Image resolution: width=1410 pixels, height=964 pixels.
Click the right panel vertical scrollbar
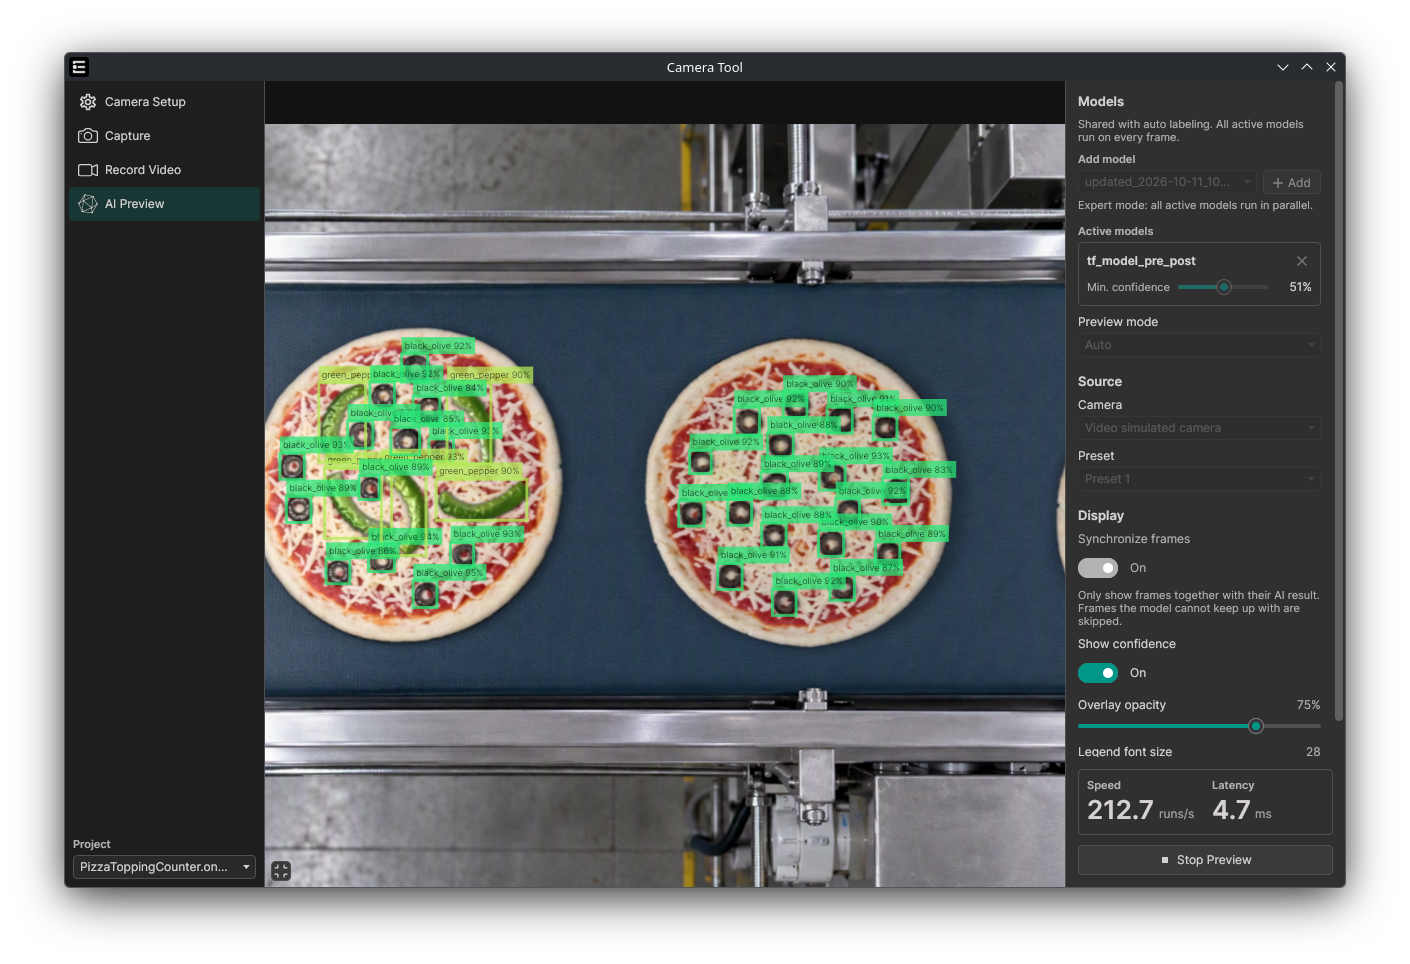pyautogui.click(x=1339, y=400)
